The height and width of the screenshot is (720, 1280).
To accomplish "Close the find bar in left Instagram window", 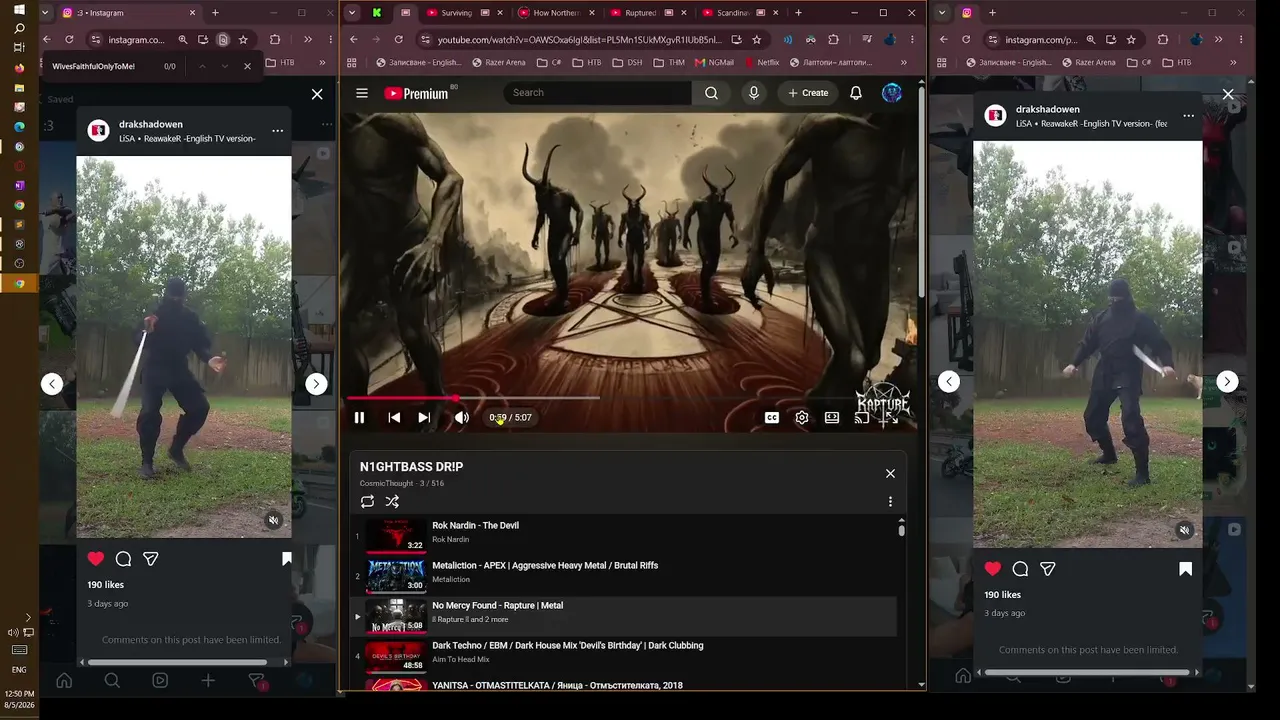I will [x=247, y=66].
